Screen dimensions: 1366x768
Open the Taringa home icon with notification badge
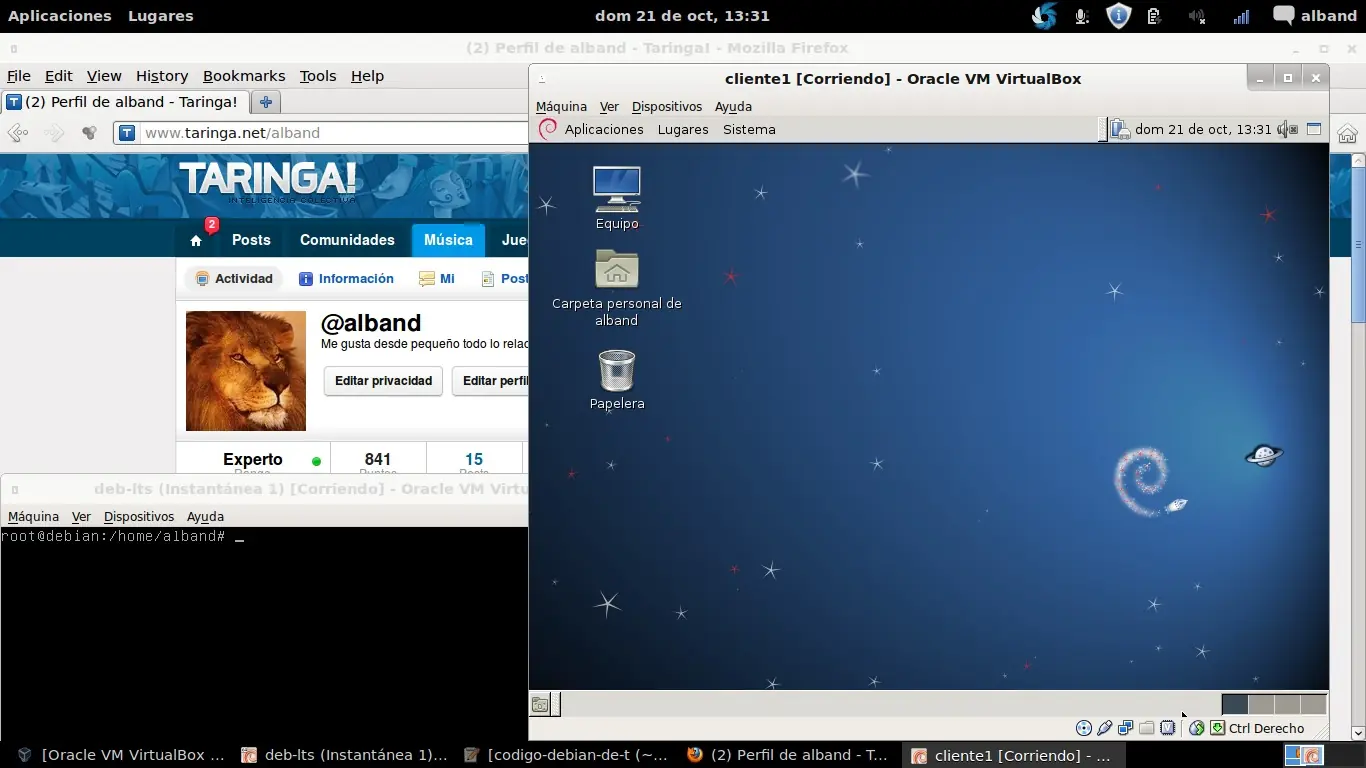click(196, 240)
